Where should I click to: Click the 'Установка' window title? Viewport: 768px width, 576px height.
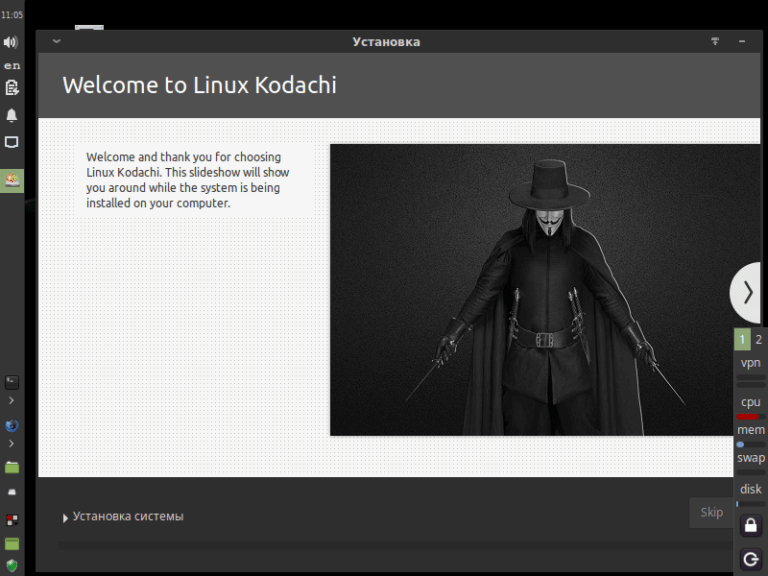[386, 42]
